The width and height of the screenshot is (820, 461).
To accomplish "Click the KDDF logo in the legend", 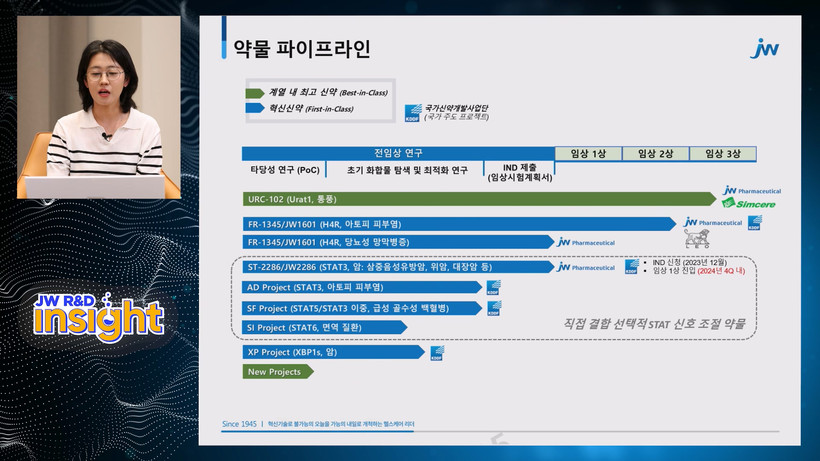I will (x=413, y=113).
